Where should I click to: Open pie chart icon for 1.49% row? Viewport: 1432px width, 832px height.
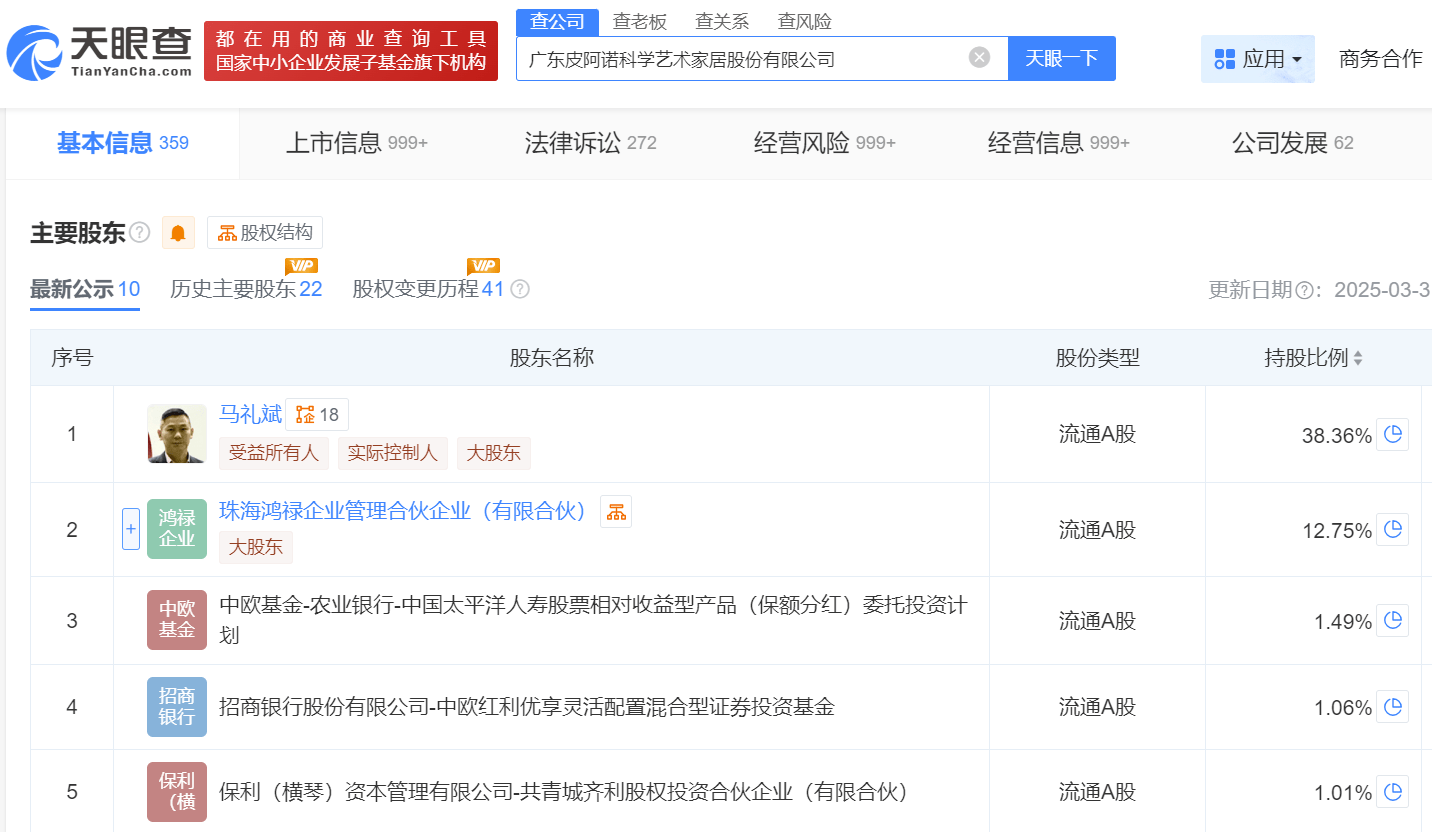click(x=1392, y=621)
